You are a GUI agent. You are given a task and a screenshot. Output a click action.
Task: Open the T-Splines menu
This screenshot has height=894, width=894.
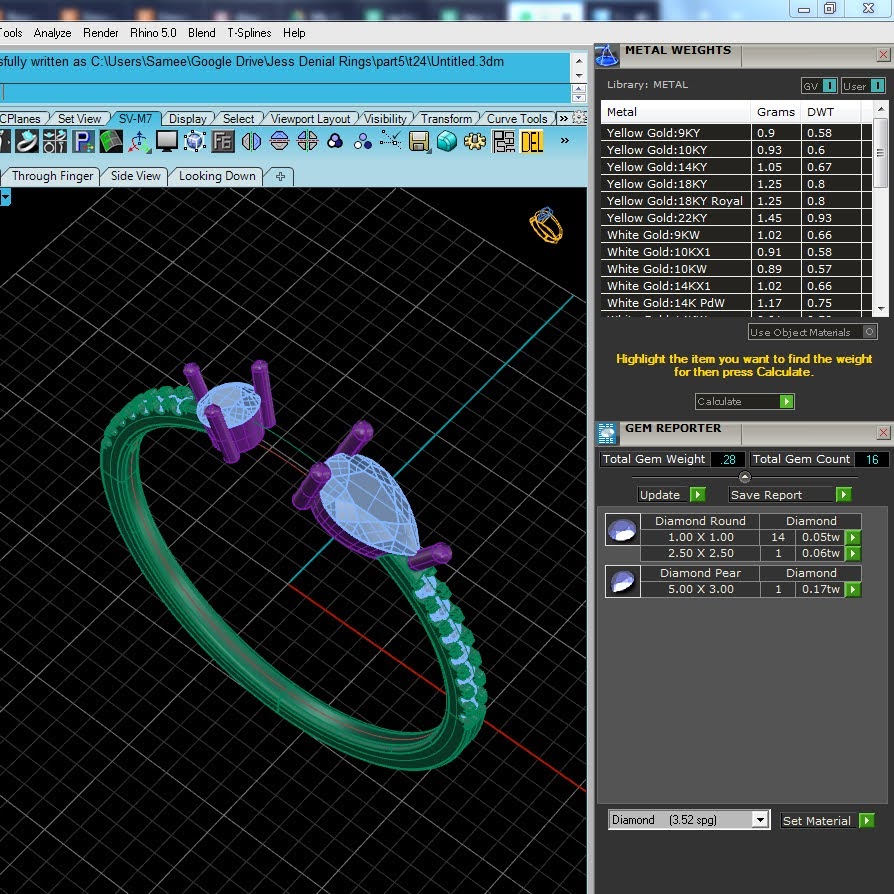249,33
